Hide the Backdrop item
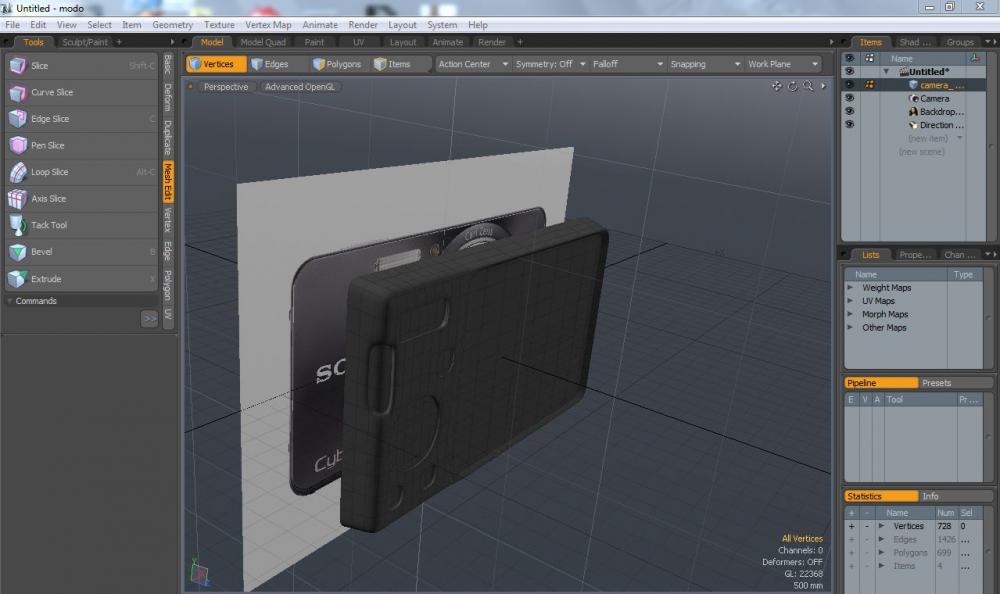Viewport: 1000px width, 594px height. point(849,112)
